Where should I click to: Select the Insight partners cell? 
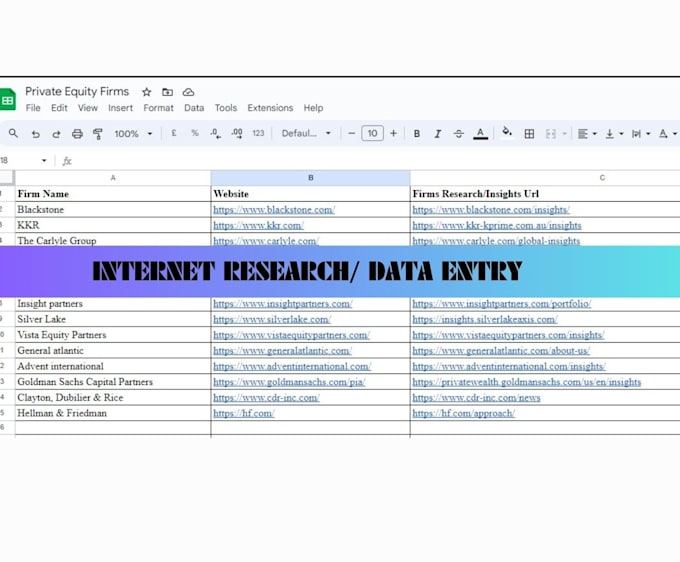[113, 304]
